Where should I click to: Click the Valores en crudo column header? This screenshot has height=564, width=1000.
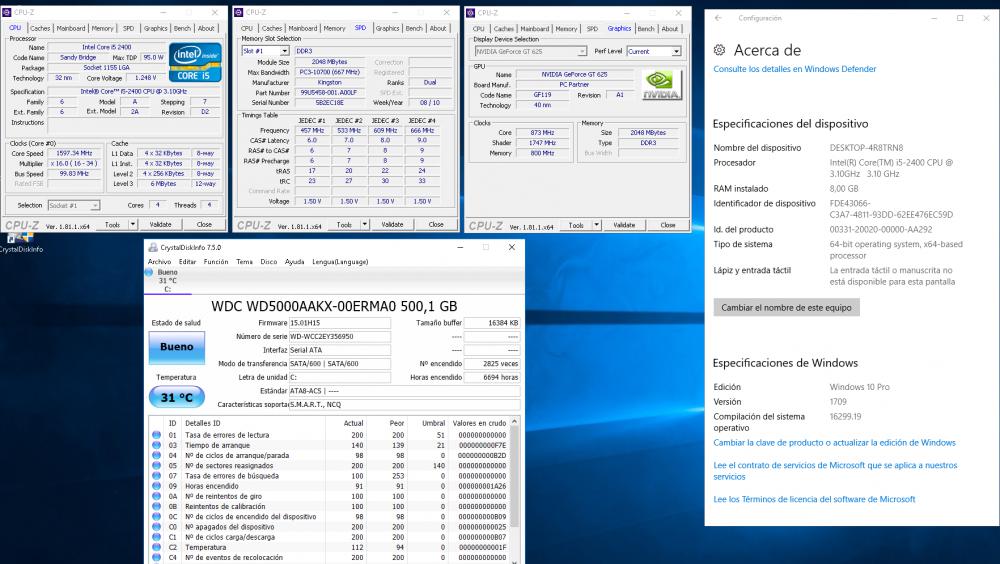480,423
